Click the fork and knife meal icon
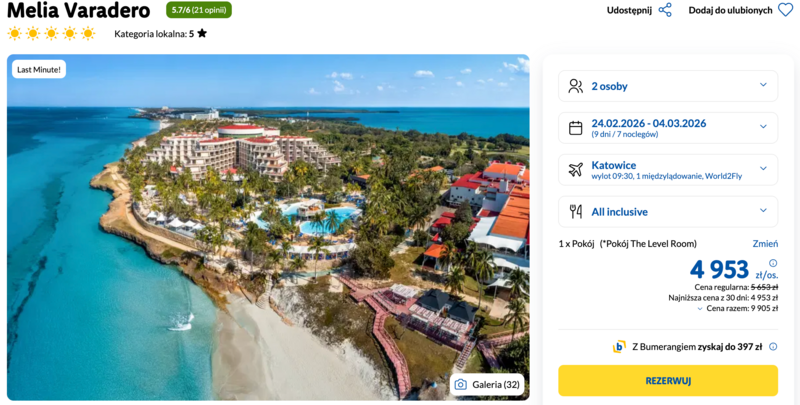 [575, 212]
